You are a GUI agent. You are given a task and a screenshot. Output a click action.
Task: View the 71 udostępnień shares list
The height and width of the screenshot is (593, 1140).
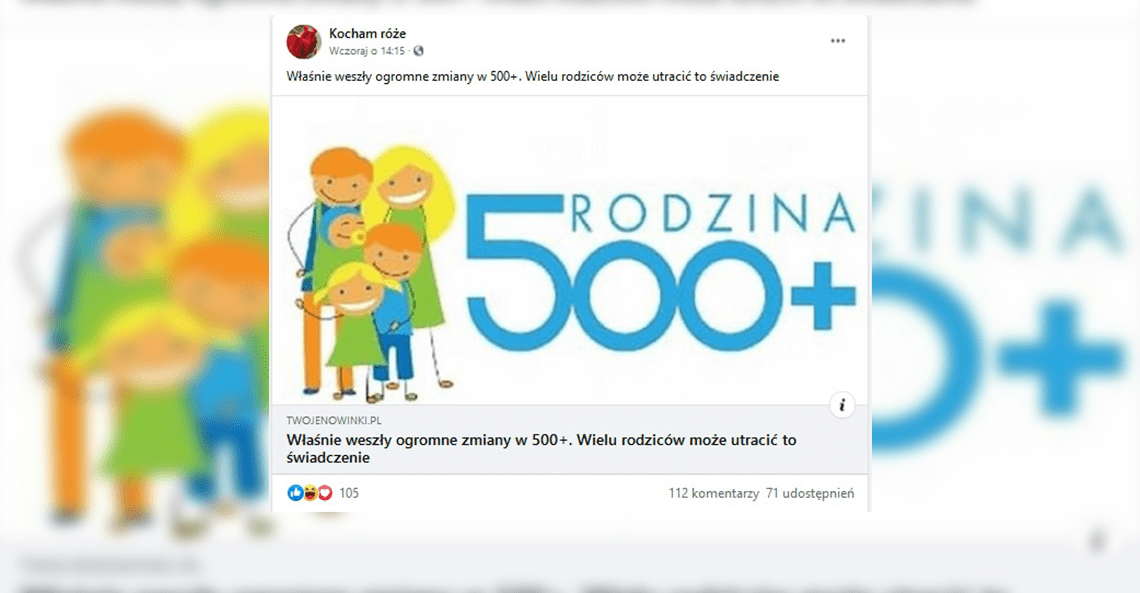click(x=810, y=493)
